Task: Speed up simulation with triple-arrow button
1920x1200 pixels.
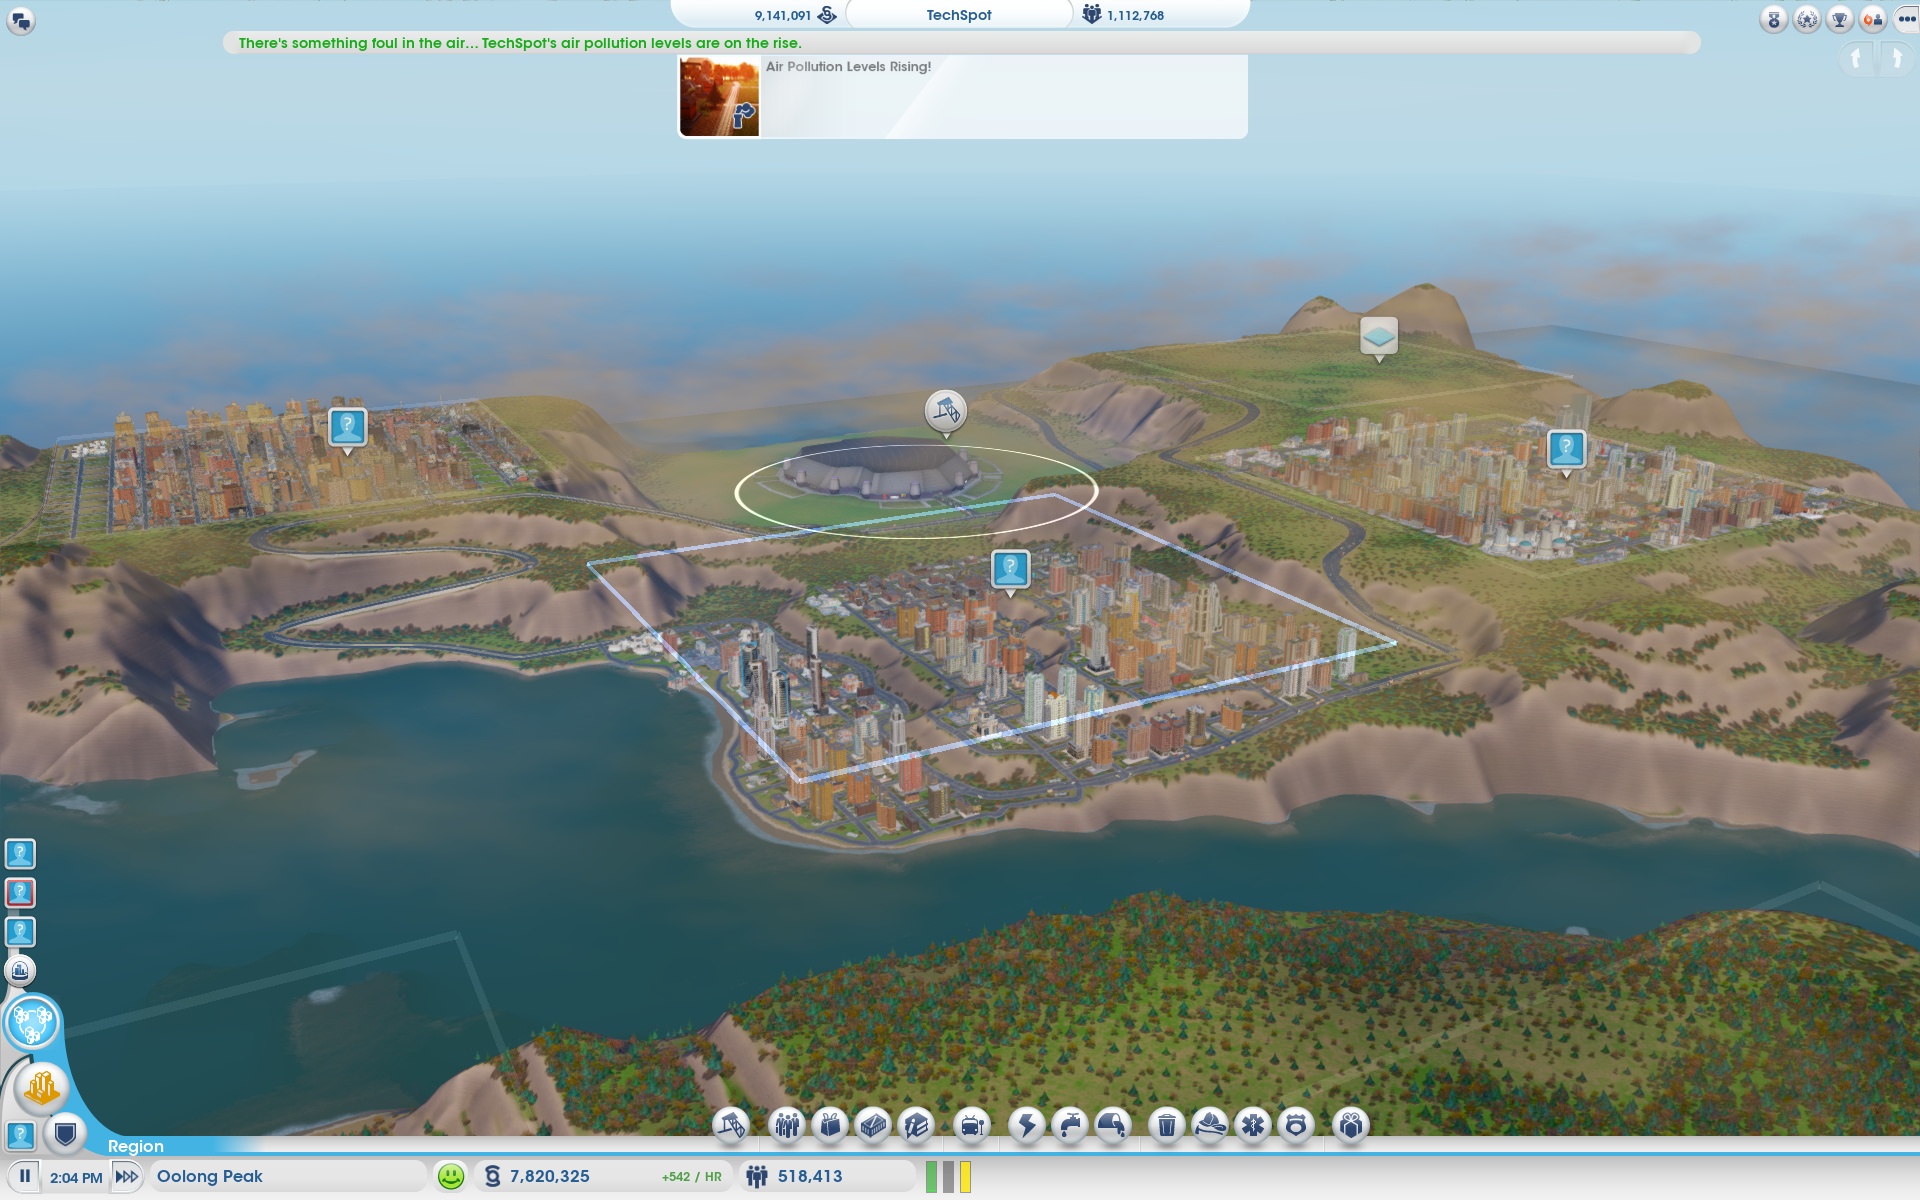Action: pos(127,1176)
